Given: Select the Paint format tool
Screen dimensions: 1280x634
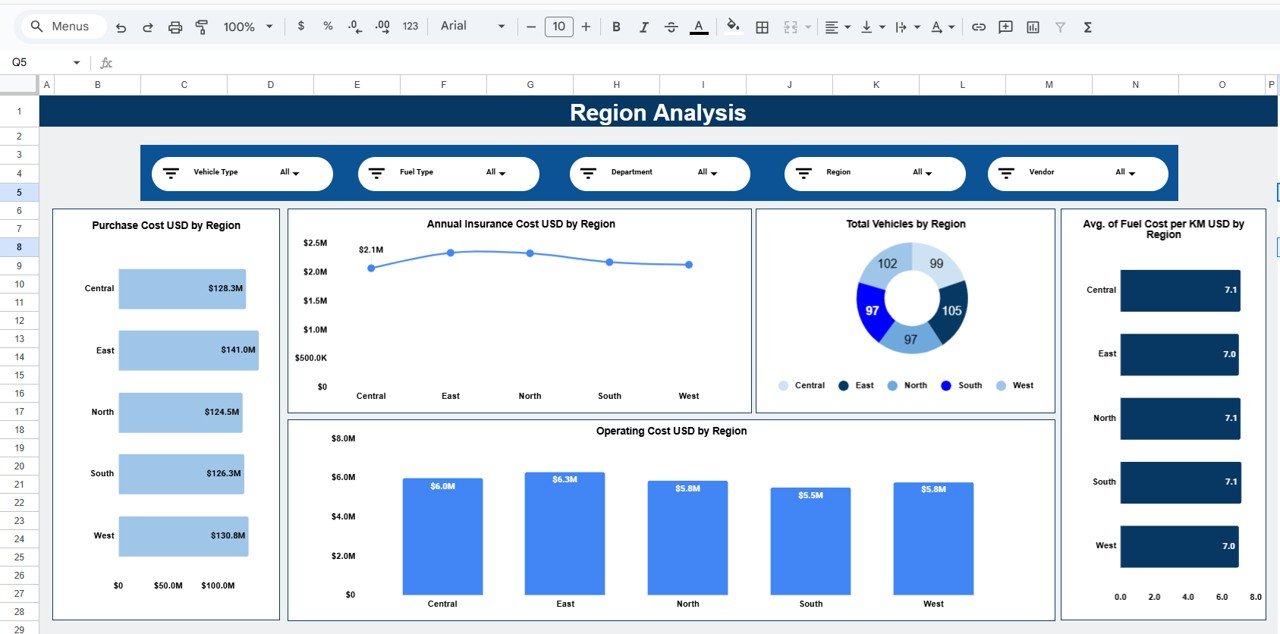Looking at the screenshot, I should pos(201,27).
